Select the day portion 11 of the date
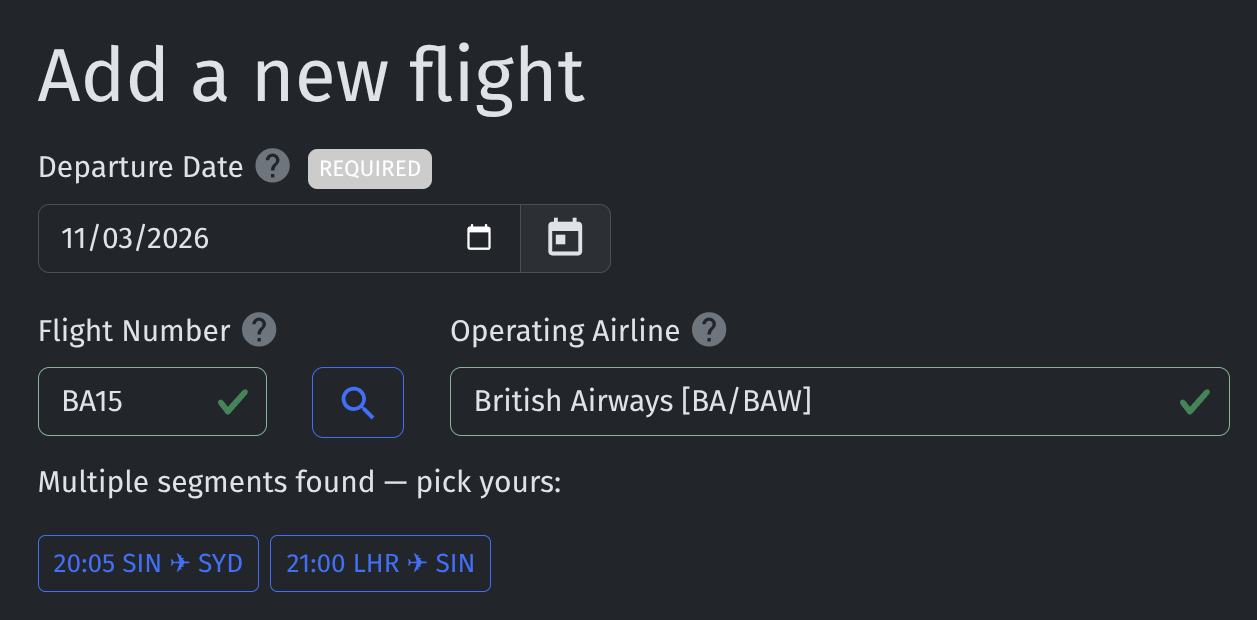This screenshot has width=1257, height=620. click(74, 238)
